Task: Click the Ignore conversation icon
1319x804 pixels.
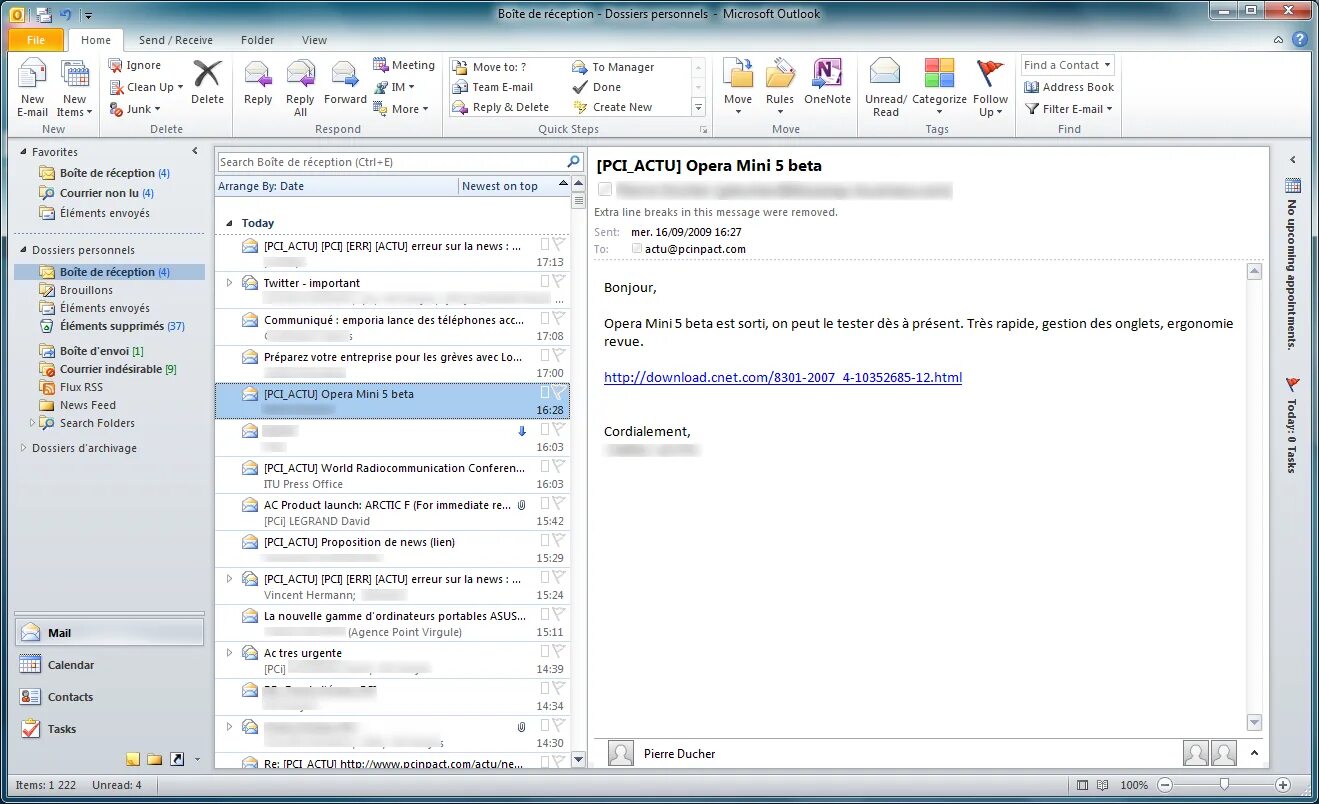Action: [x=116, y=65]
